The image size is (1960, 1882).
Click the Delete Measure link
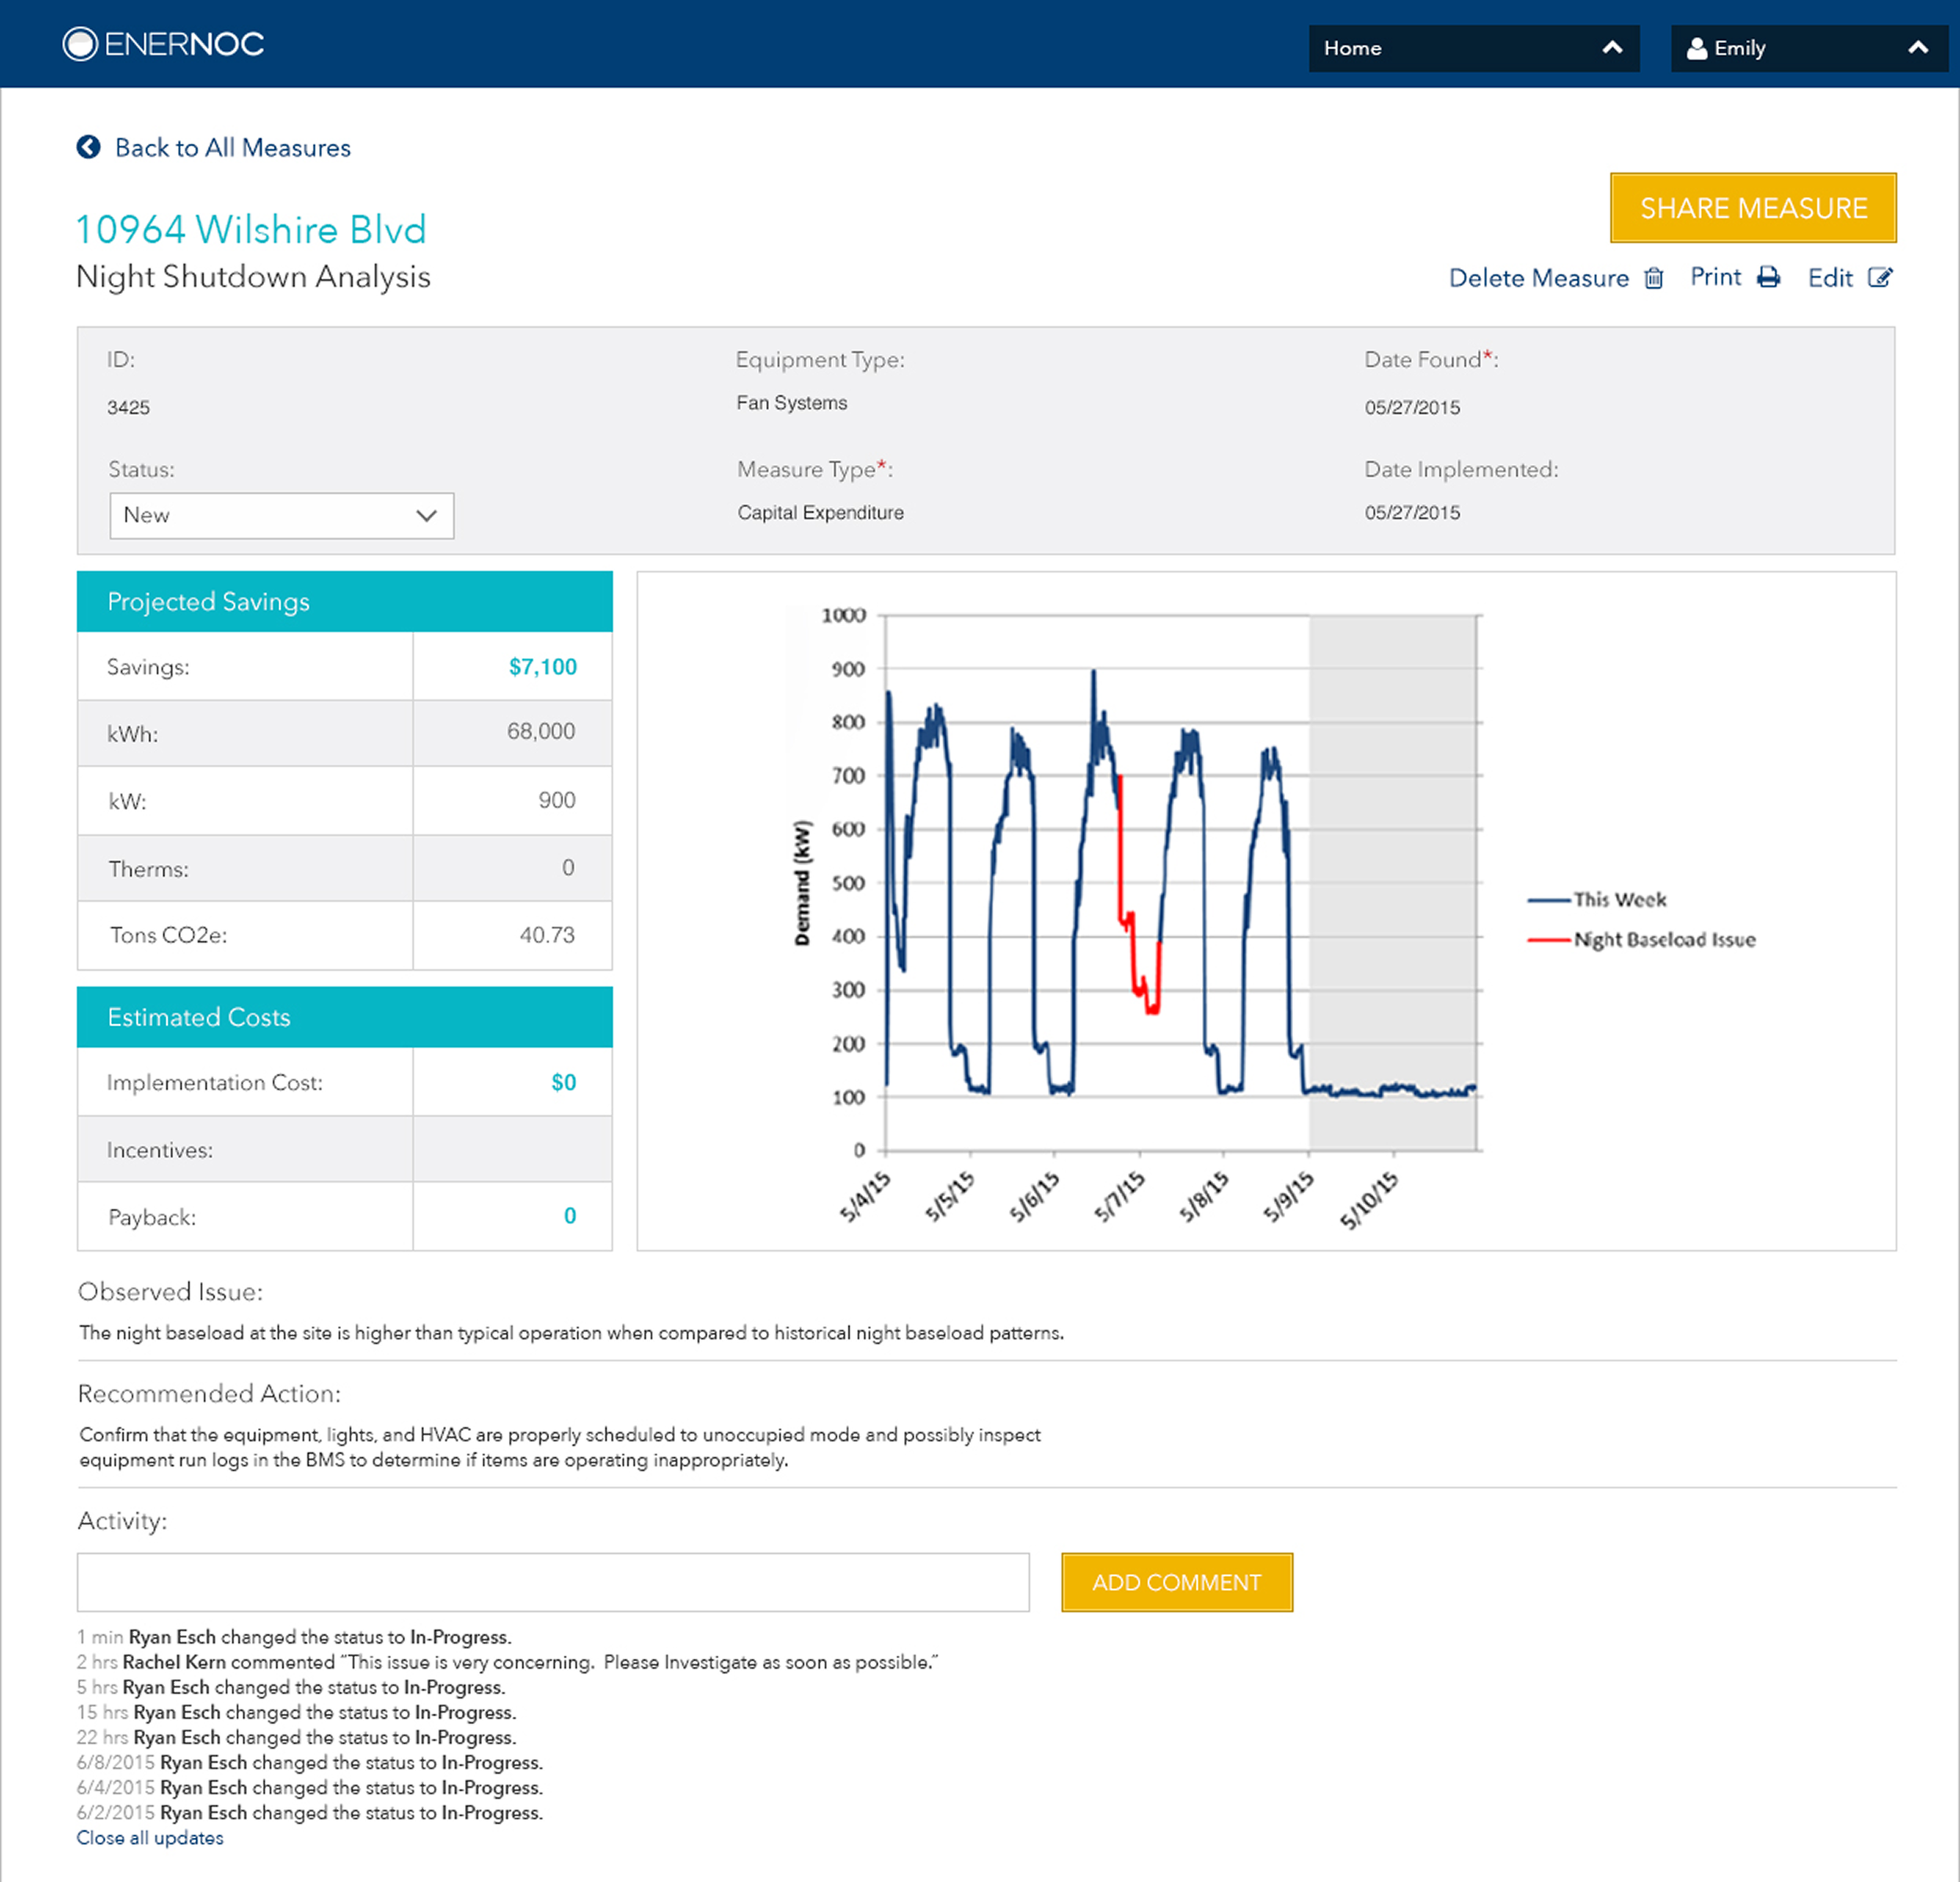(x=1538, y=278)
